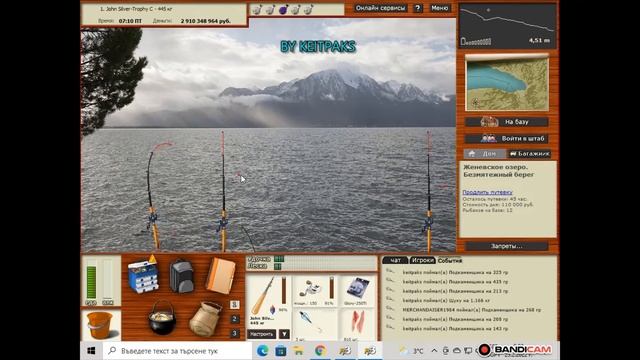Click the Войти в штаб button
This screenshot has width=640, height=360.
click(x=507, y=138)
